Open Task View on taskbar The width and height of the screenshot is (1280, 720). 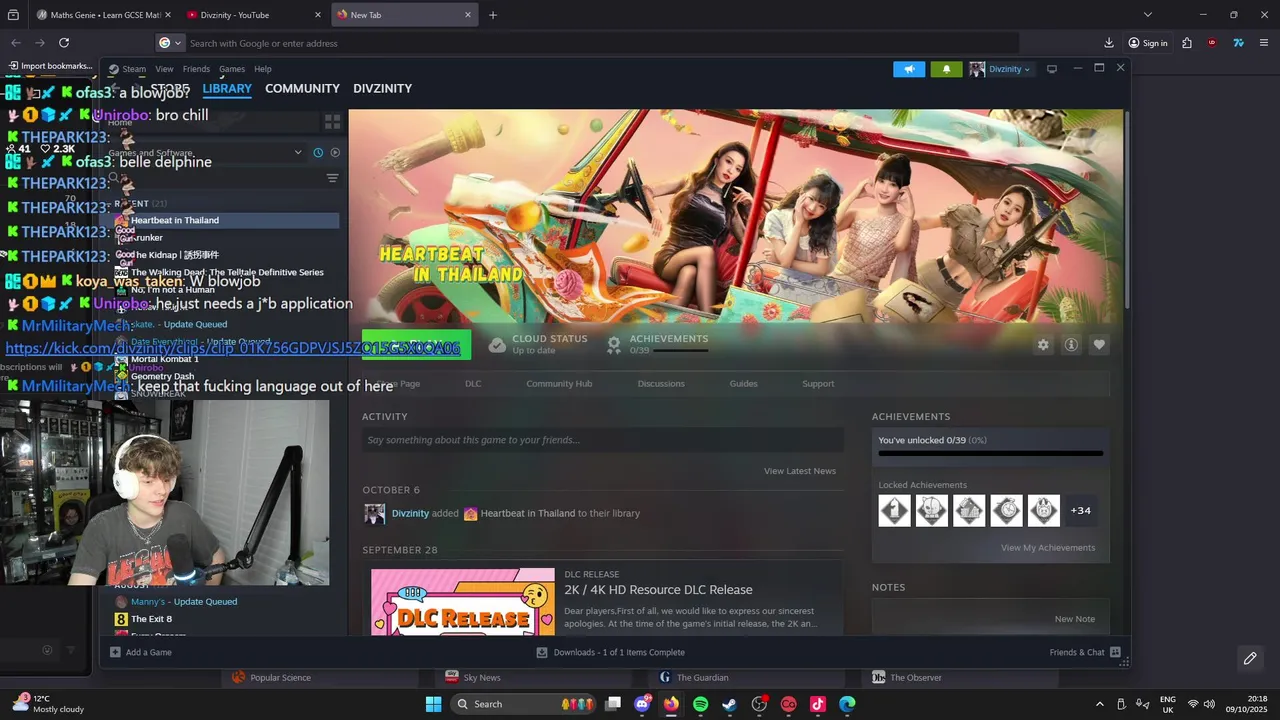tap(613, 704)
